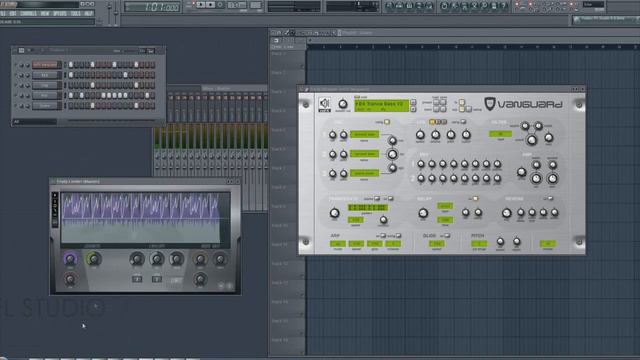Screen dimensions: 640x360
Task: Turn the green saturation knob on Fruity Limiter
Action: [93, 259]
